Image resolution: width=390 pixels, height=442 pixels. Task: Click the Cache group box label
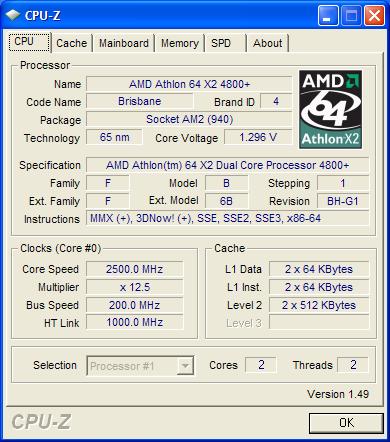[x=230, y=248]
